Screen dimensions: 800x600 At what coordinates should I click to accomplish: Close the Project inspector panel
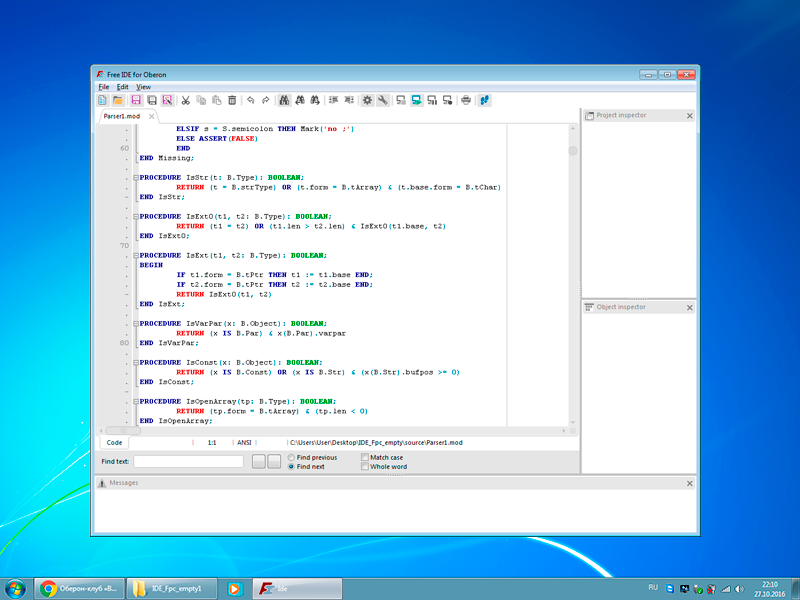click(x=689, y=116)
